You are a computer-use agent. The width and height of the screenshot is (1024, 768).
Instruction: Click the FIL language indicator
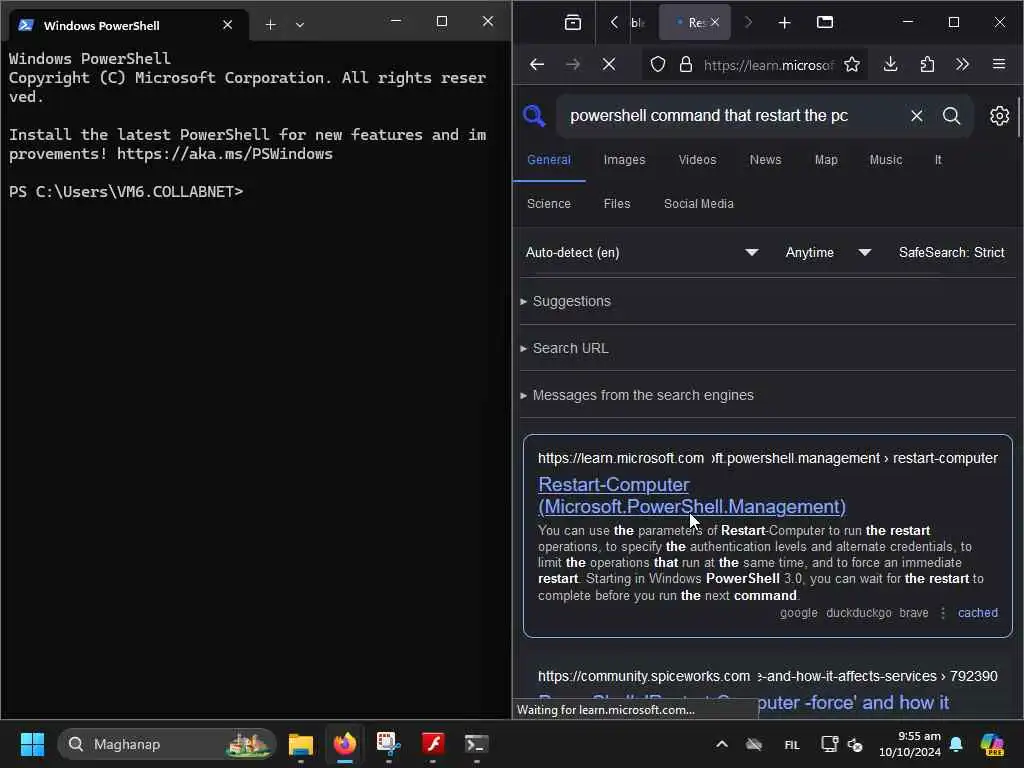[x=792, y=744]
